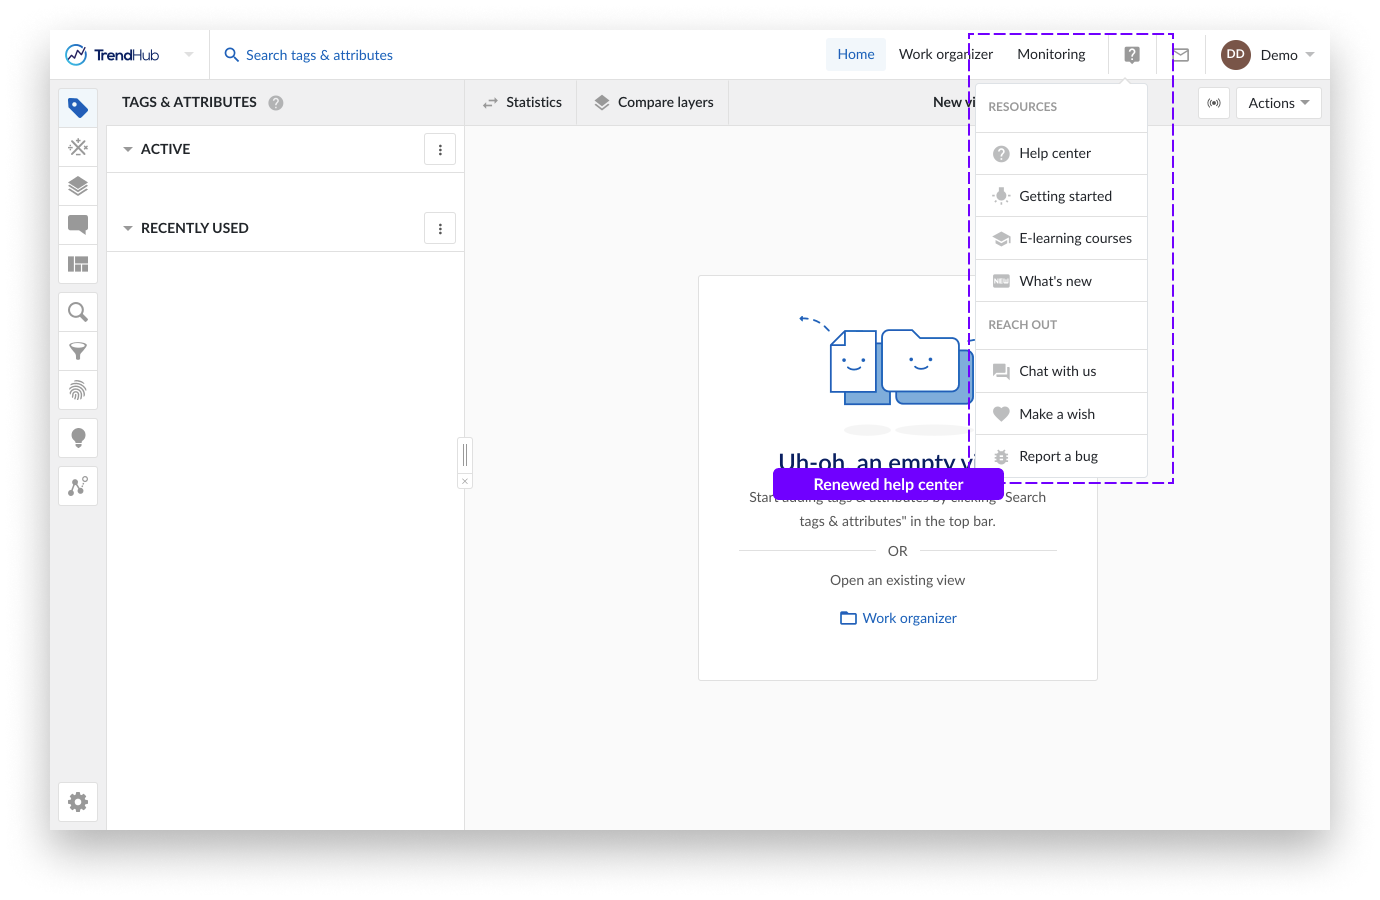
Task: Switch to the Monitoring tab
Action: (x=1051, y=55)
